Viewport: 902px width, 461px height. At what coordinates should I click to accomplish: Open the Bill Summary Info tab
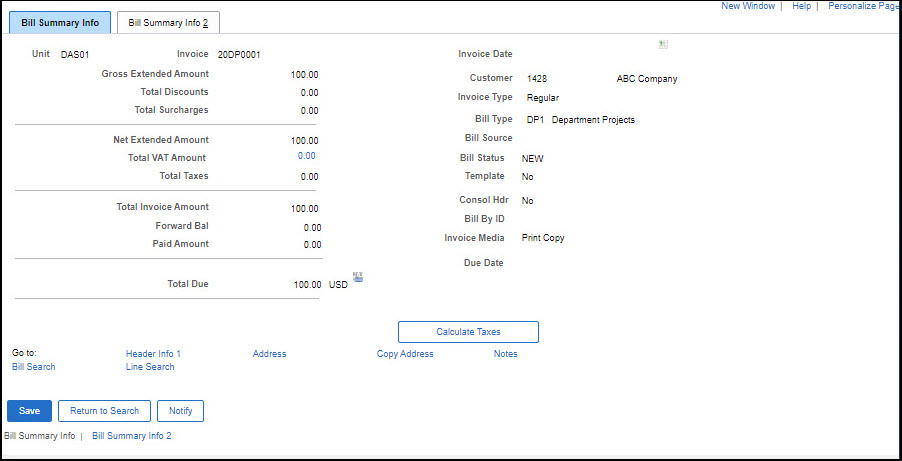click(60, 23)
